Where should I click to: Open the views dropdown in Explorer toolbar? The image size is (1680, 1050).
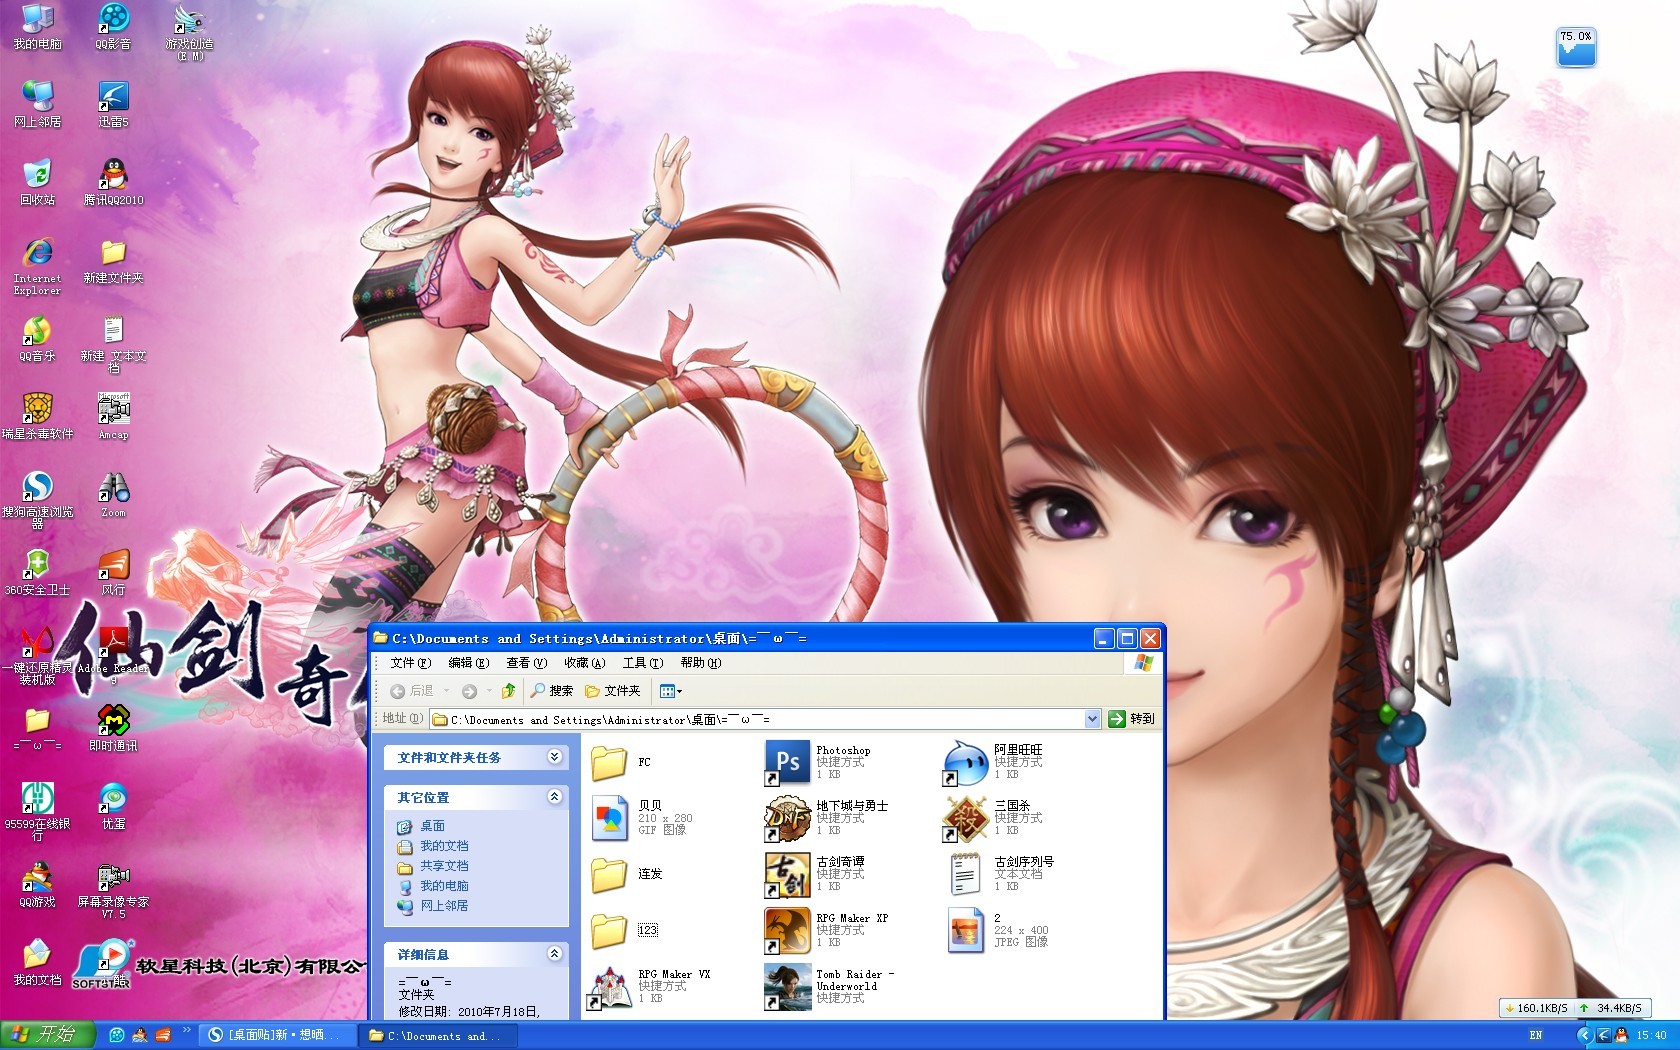[671, 690]
